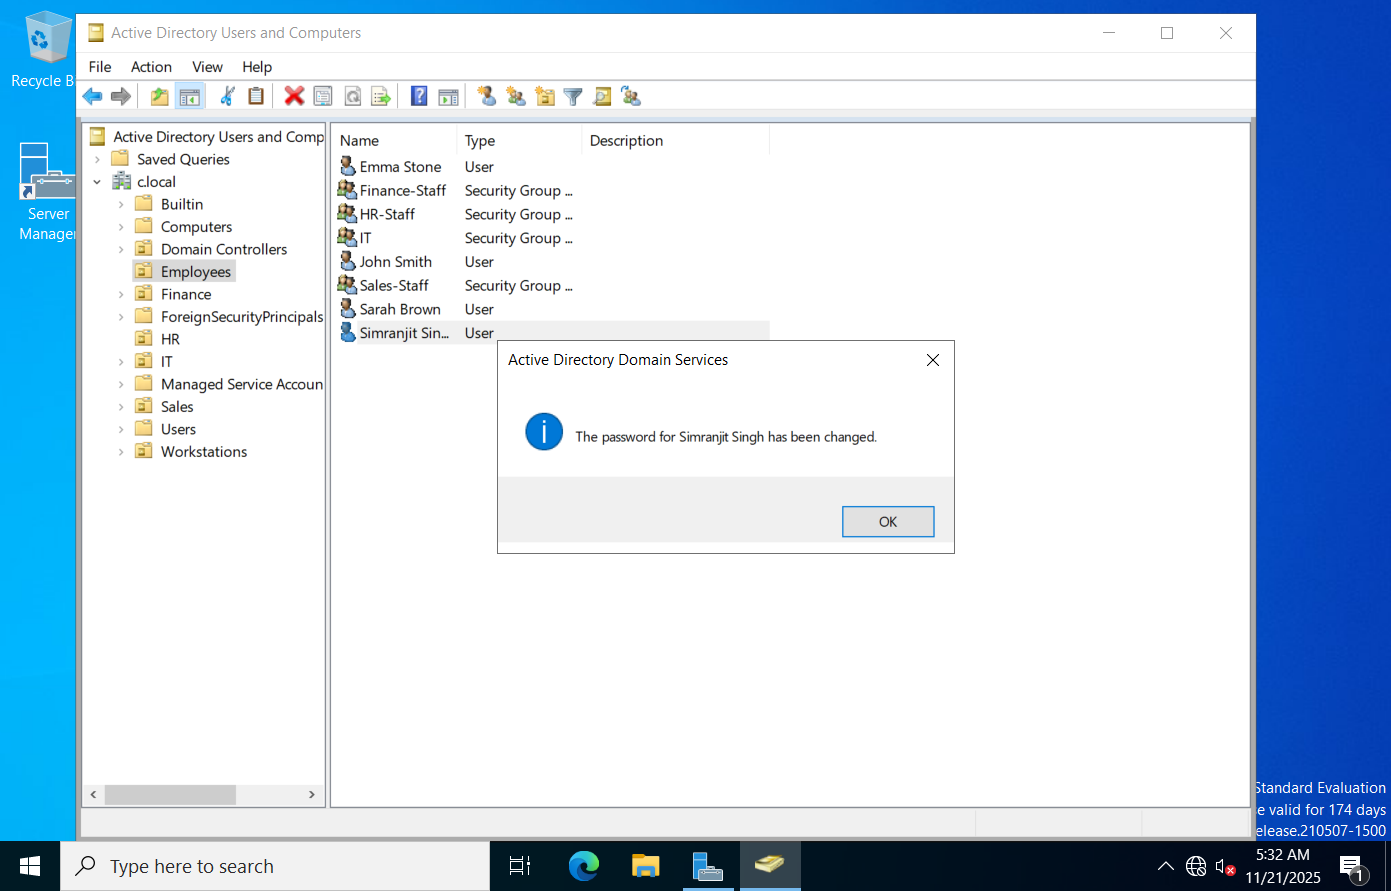Create a new user with toolbar icon
1391x891 pixels.
tap(487, 96)
